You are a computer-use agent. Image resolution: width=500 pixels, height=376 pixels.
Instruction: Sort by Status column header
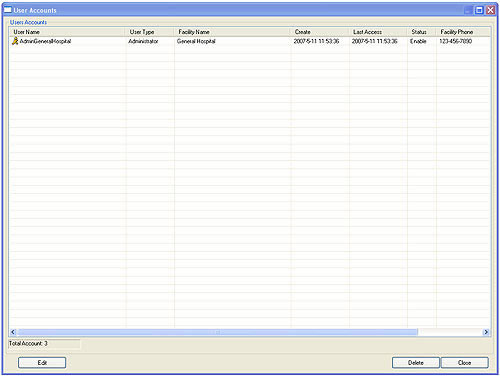pyautogui.click(x=422, y=32)
